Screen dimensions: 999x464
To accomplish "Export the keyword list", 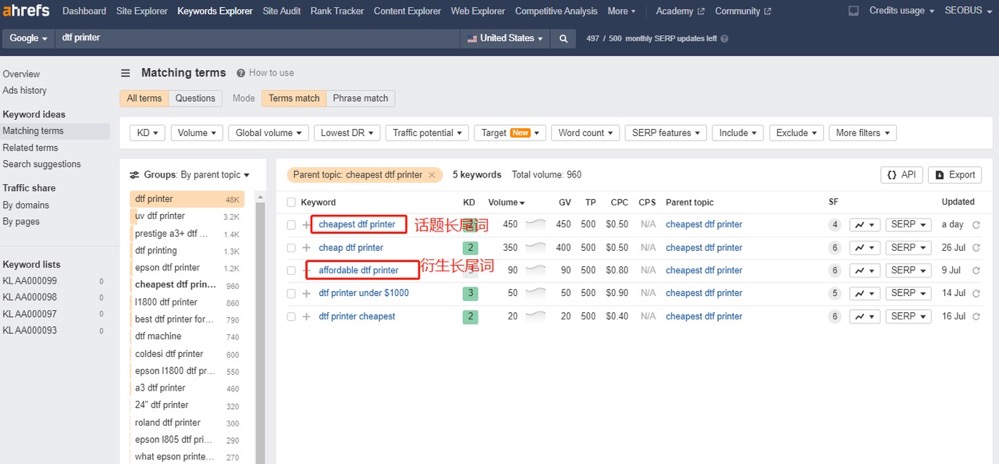I will coord(954,175).
